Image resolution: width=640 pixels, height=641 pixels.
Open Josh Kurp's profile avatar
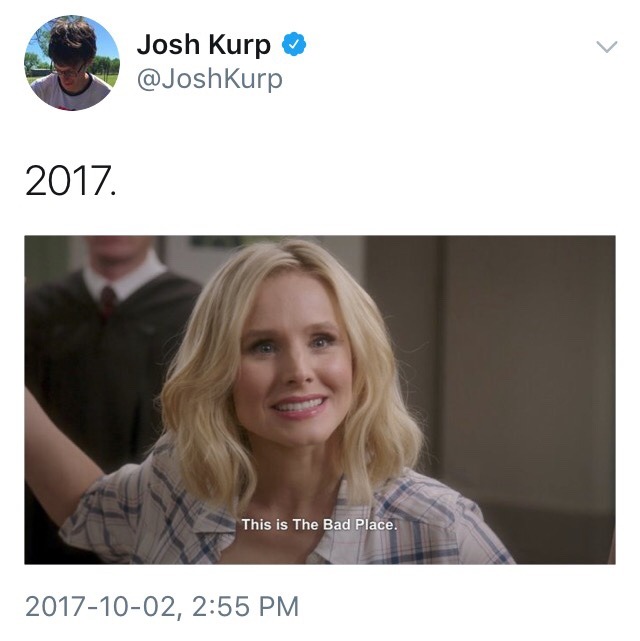tap(72, 63)
